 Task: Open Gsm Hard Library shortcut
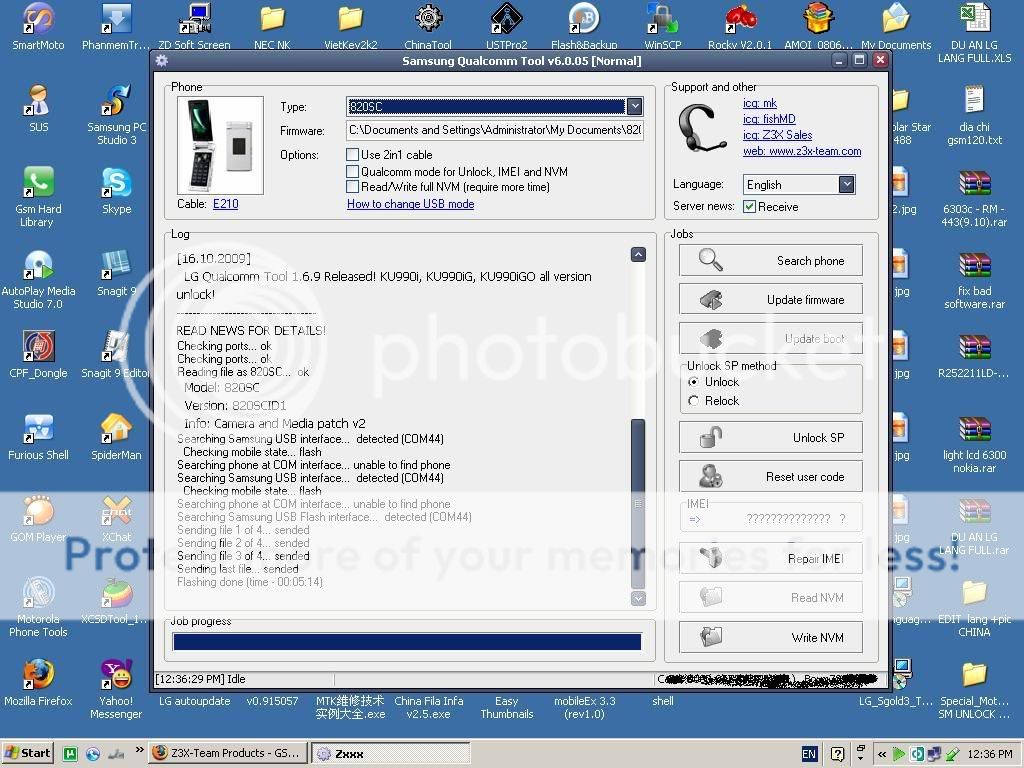[x=38, y=196]
